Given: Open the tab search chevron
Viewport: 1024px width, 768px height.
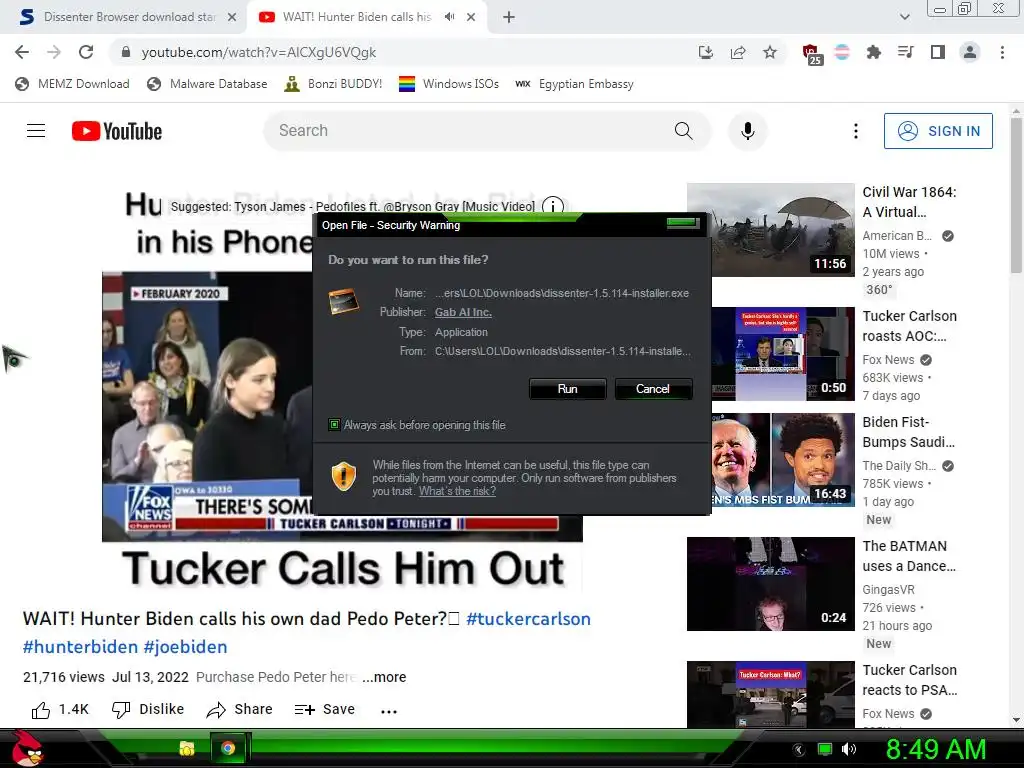Looking at the screenshot, I should click(904, 17).
